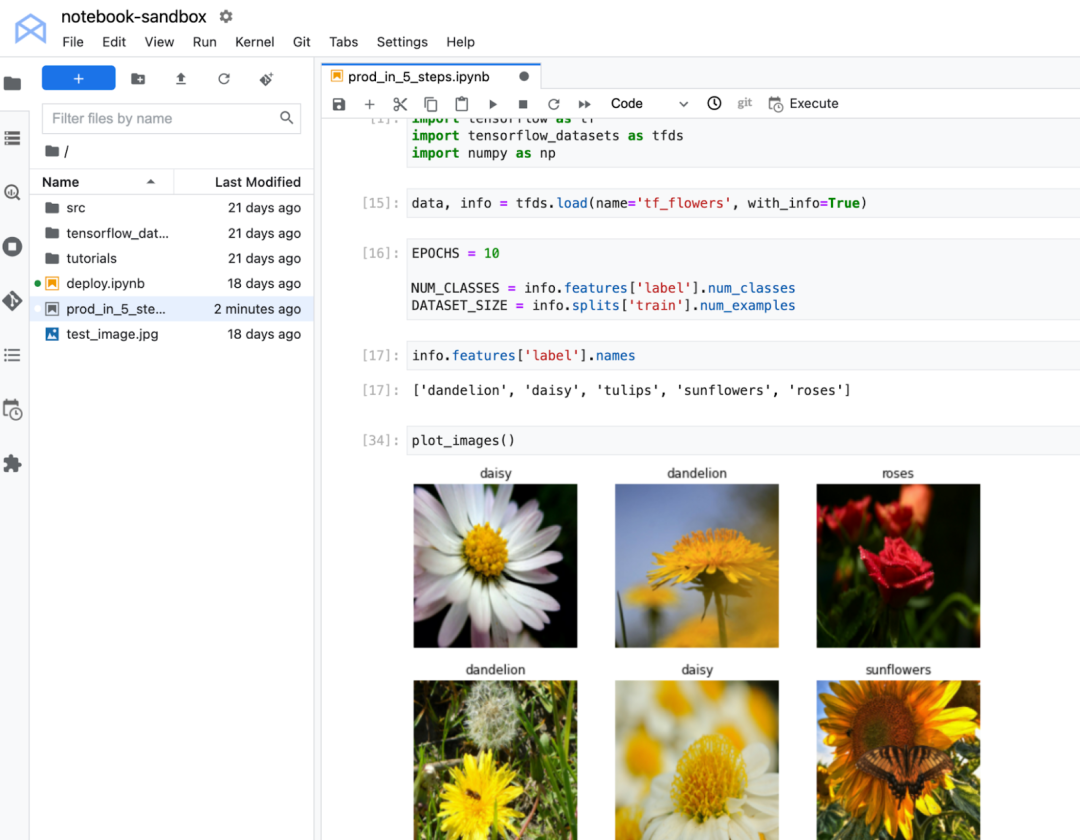Cut the selected cell with scissors icon
The height and width of the screenshot is (840, 1080).
tap(400, 104)
